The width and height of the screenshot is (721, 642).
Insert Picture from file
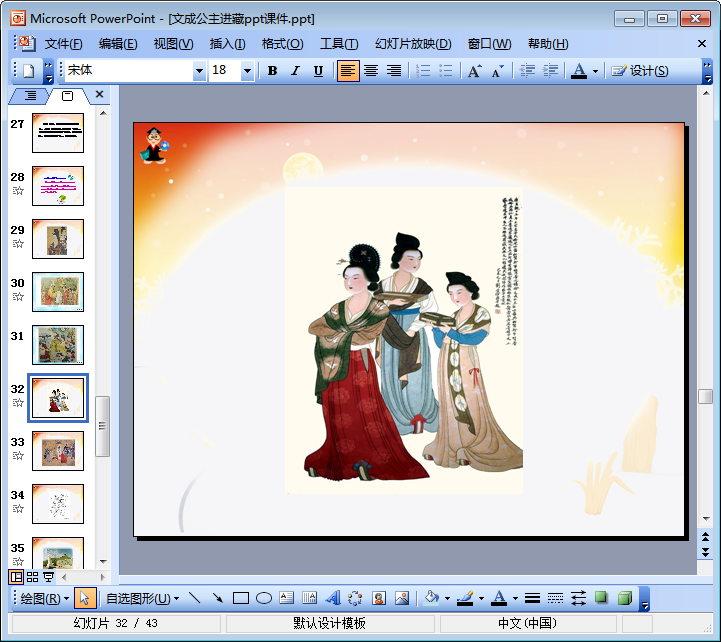[401, 598]
